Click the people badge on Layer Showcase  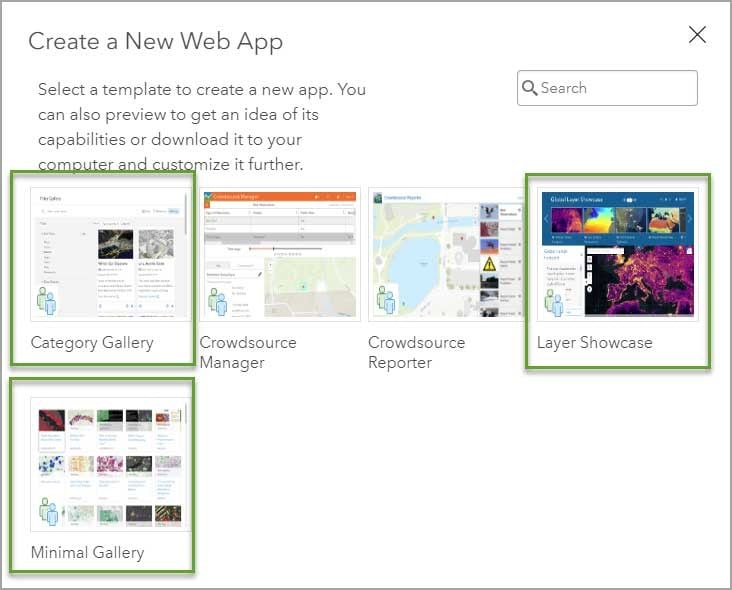coord(554,302)
